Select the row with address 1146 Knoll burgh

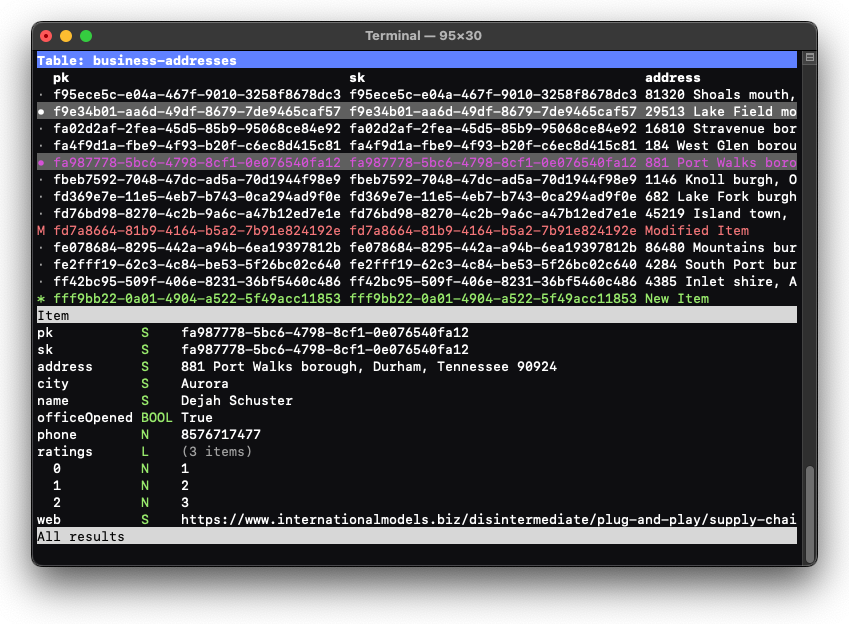coord(720,180)
